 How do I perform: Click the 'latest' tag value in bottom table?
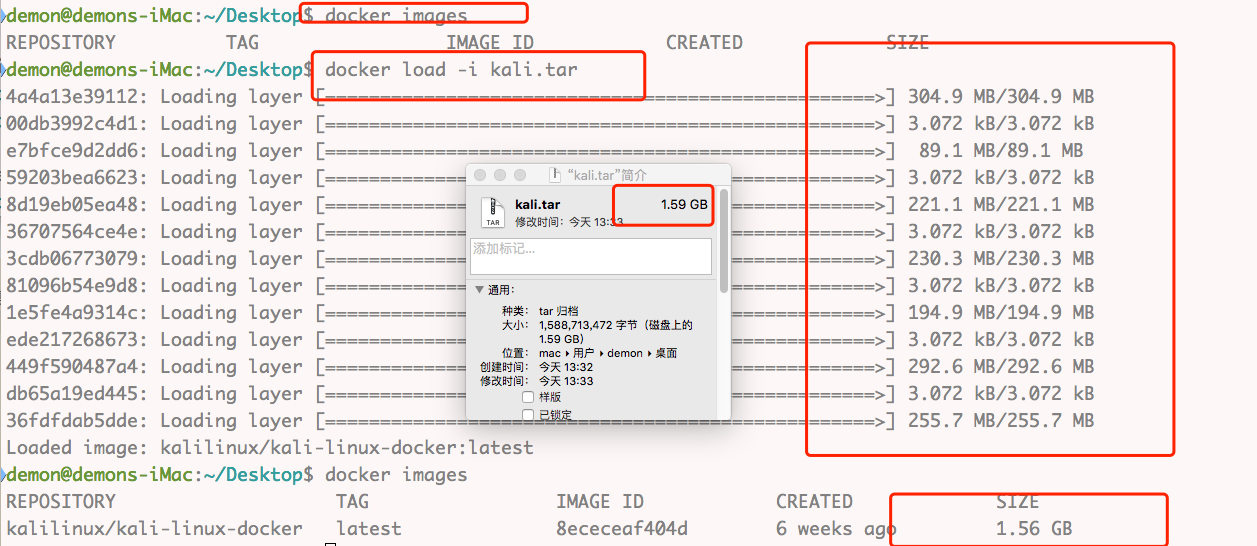[368, 529]
